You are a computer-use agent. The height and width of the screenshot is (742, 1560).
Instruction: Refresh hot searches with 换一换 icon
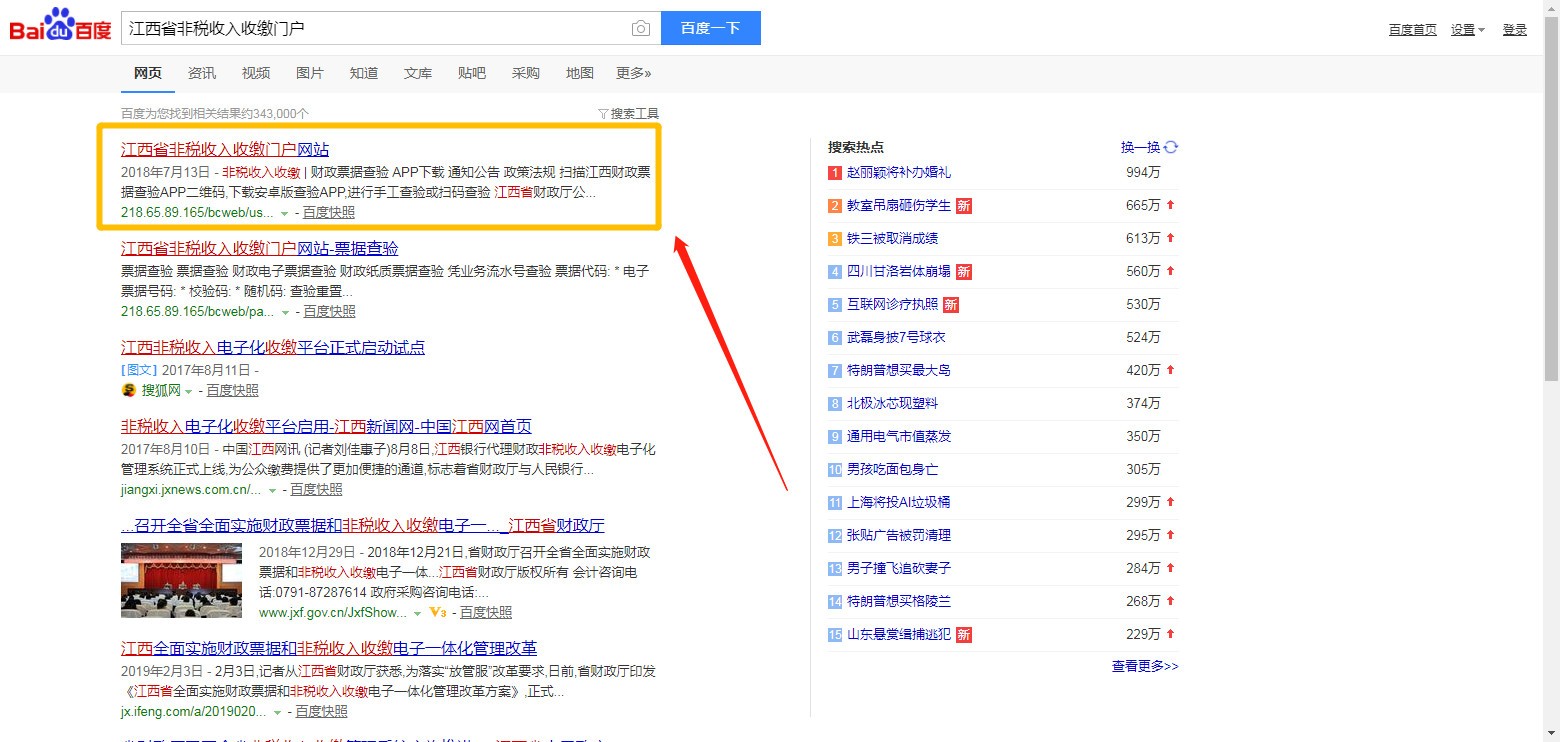pyautogui.click(x=1171, y=147)
